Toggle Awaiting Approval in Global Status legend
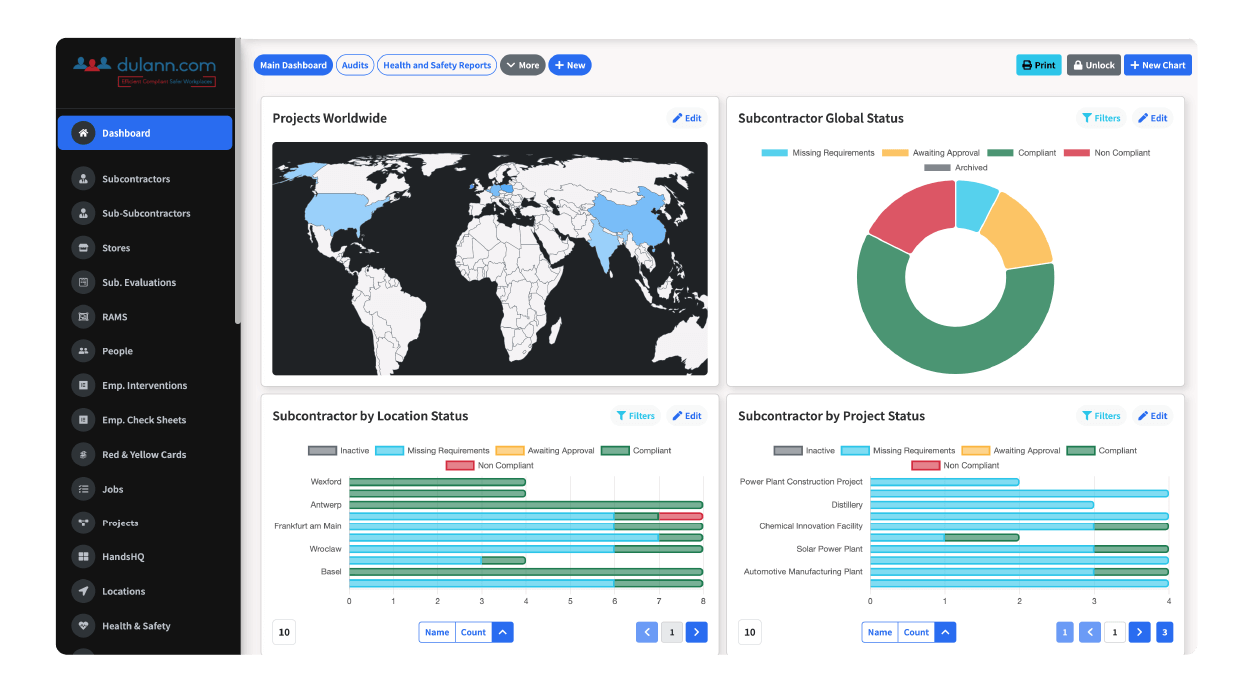The width and height of the screenshot is (1251, 696). coord(931,153)
